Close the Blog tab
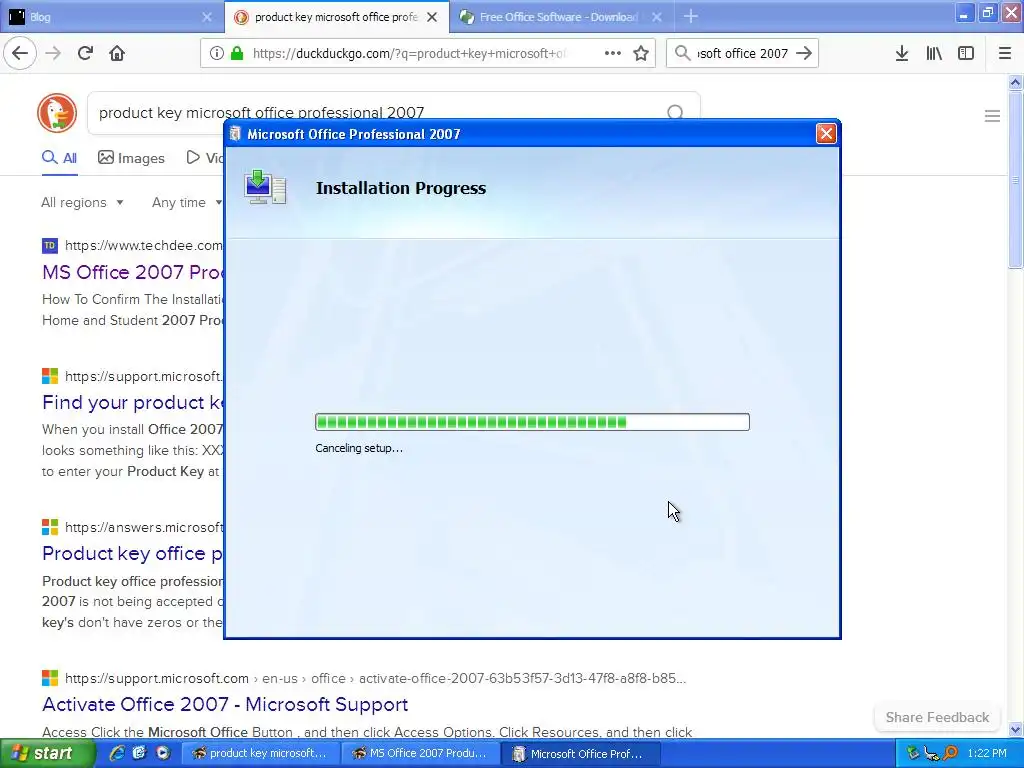 click(x=207, y=17)
